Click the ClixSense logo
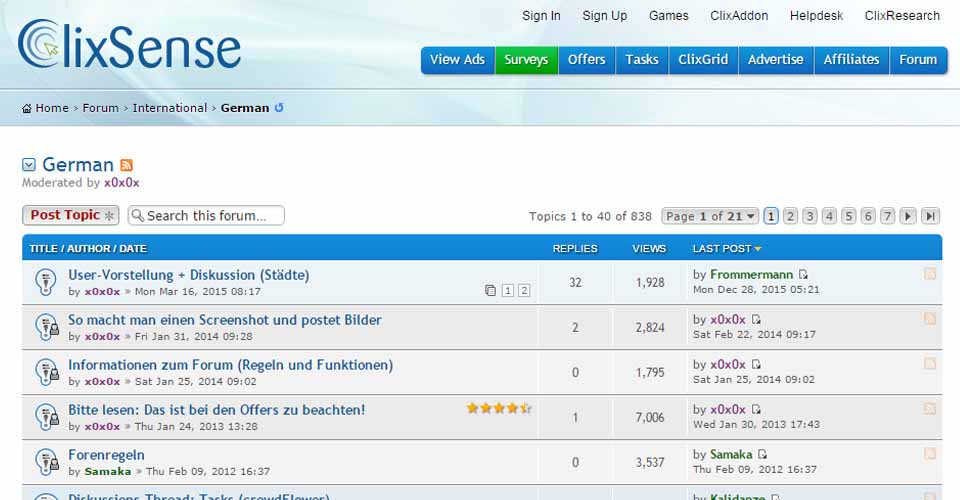This screenshot has width=960, height=500. click(129, 44)
